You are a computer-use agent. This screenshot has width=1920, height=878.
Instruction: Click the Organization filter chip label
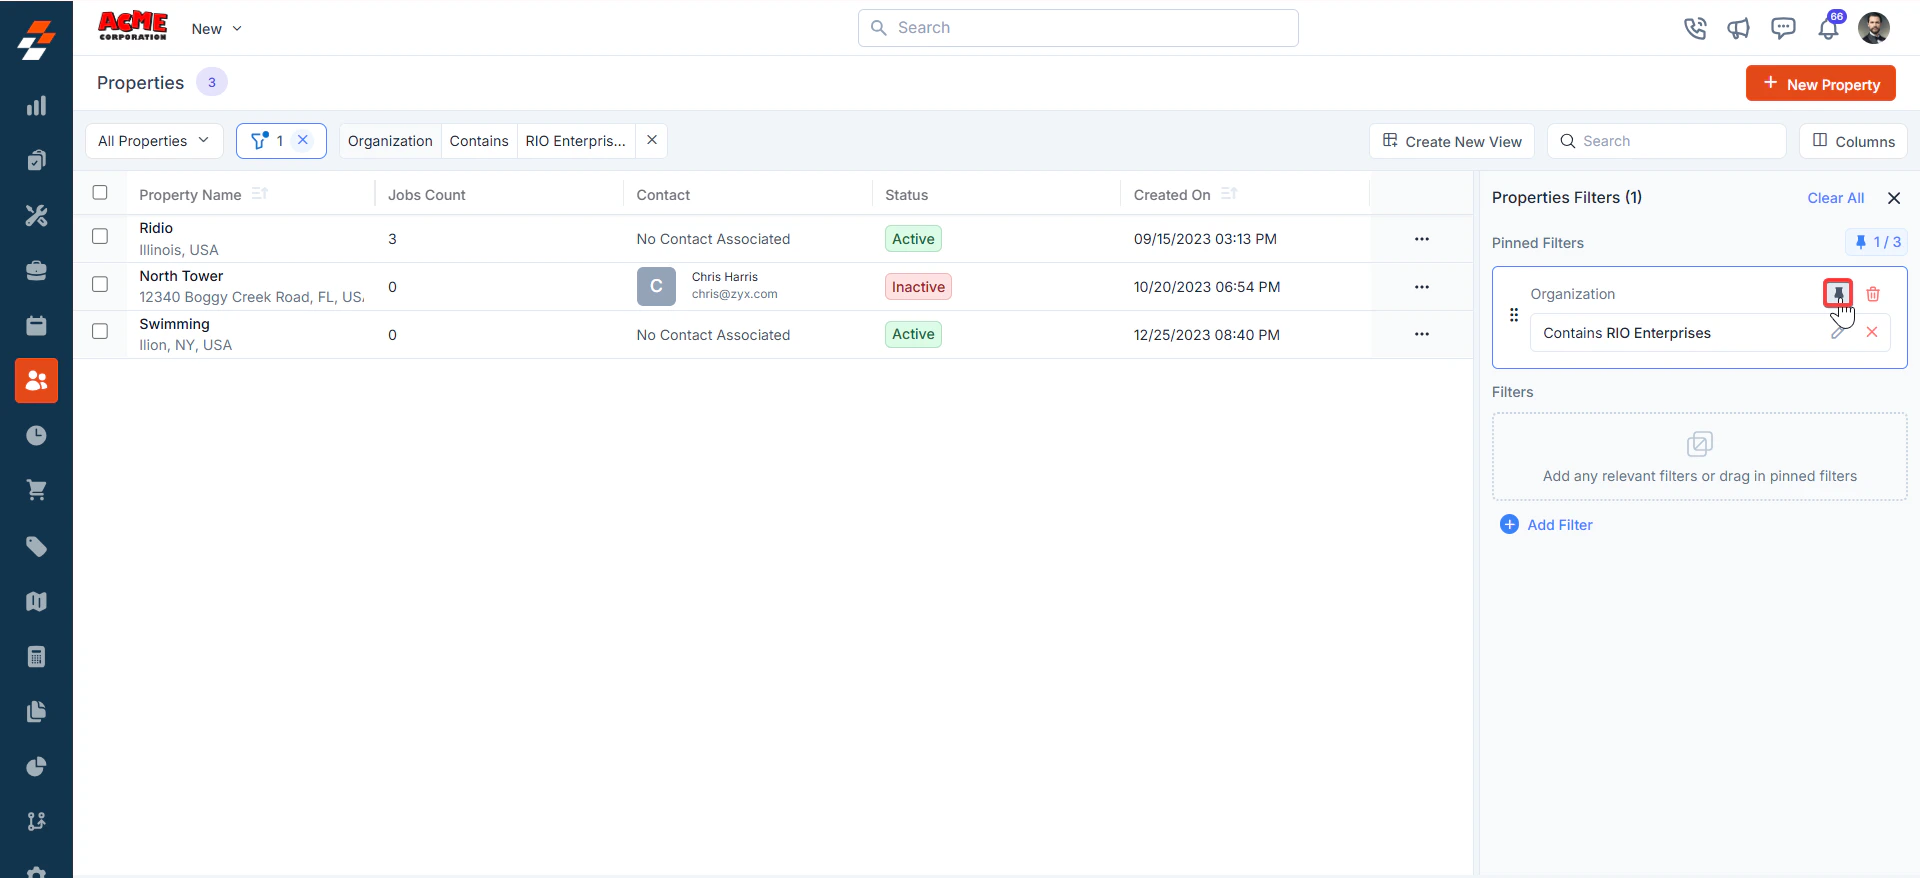click(390, 141)
